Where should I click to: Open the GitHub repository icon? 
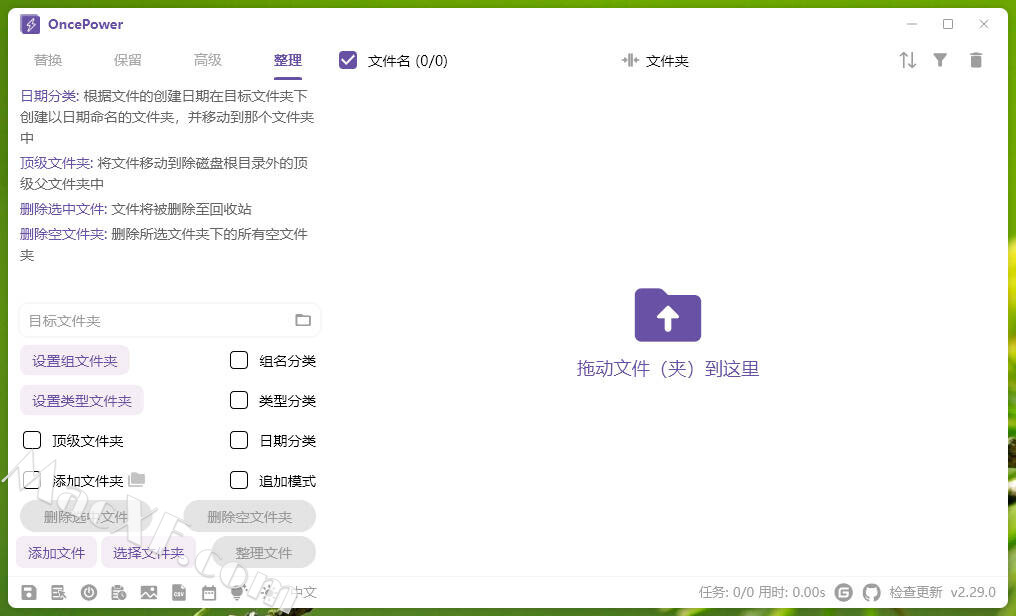872,592
